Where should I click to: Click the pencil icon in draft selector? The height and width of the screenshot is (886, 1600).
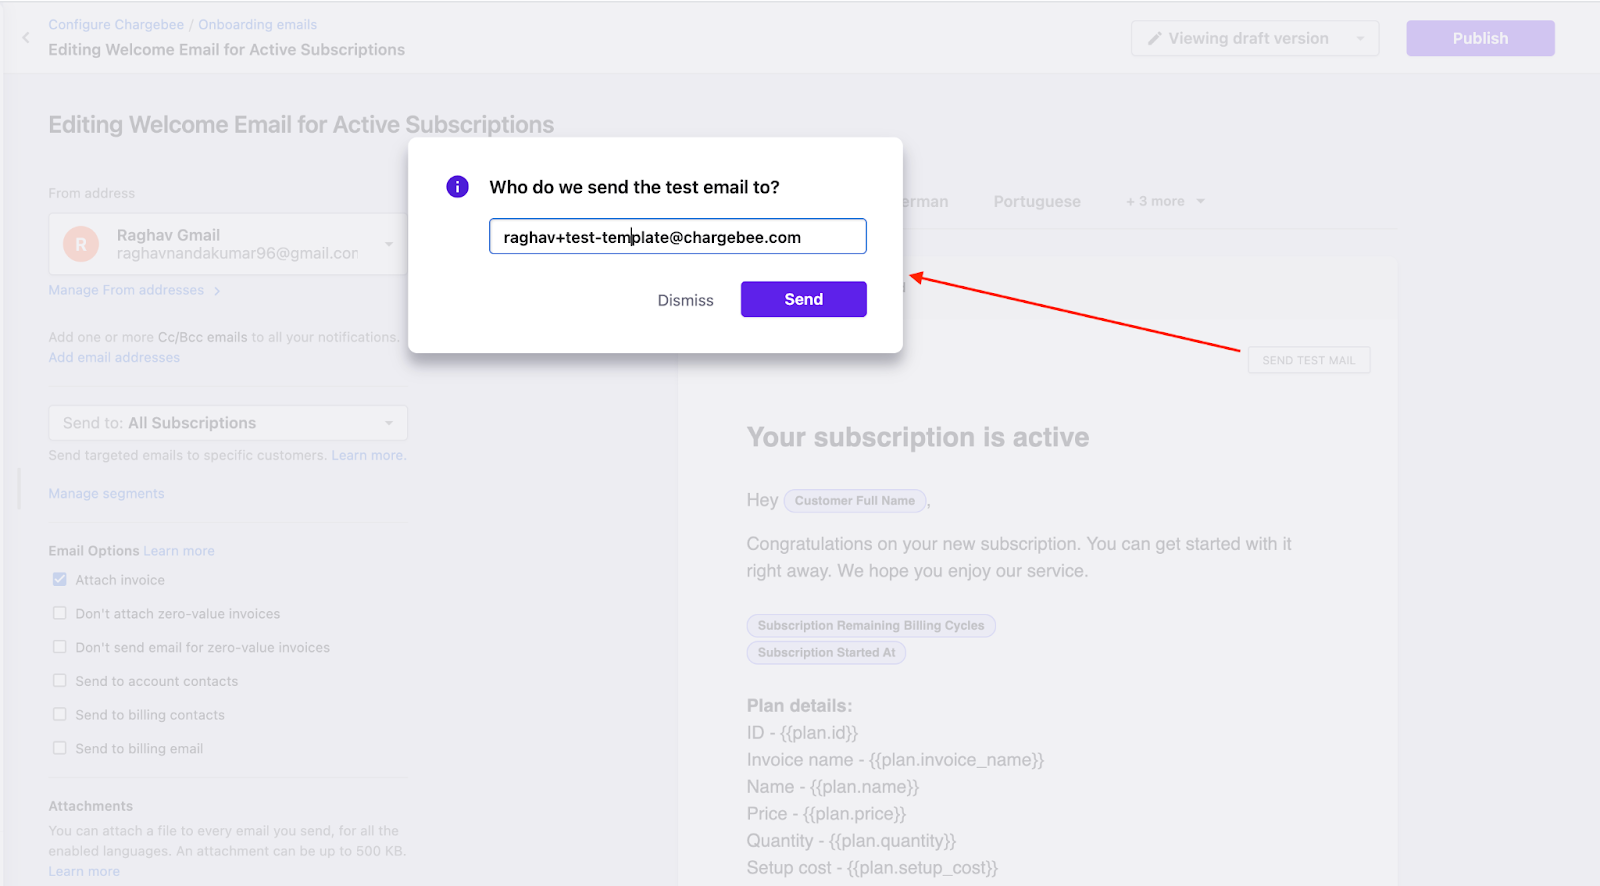pos(1154,39)
